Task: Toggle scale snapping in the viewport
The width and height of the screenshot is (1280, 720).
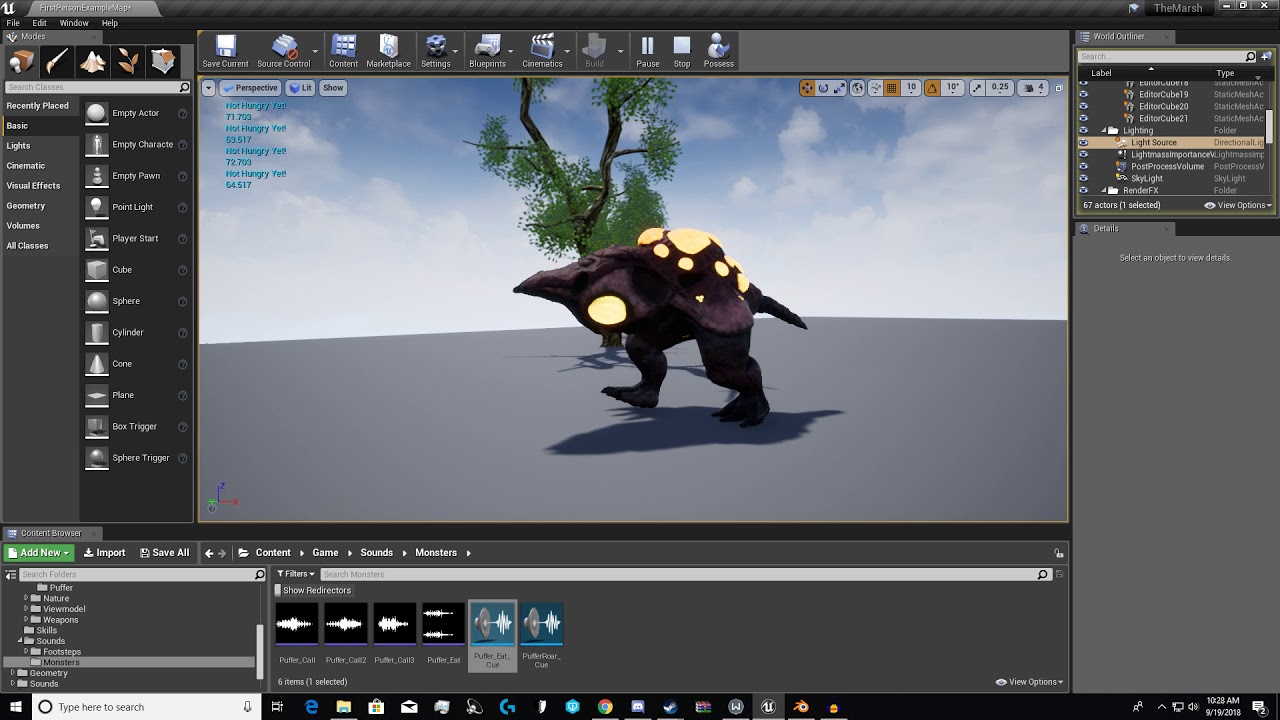Action: click(977, 88)
